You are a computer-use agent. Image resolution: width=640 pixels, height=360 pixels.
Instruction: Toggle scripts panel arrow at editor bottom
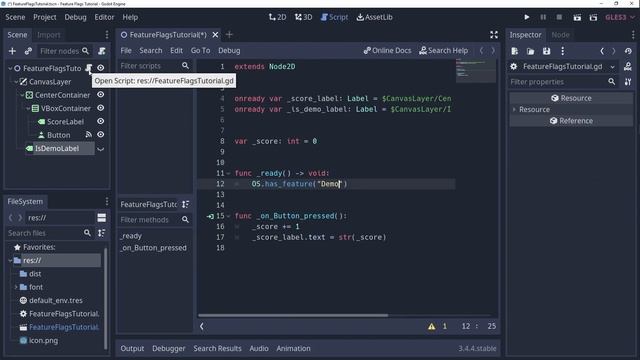(202, 326)
